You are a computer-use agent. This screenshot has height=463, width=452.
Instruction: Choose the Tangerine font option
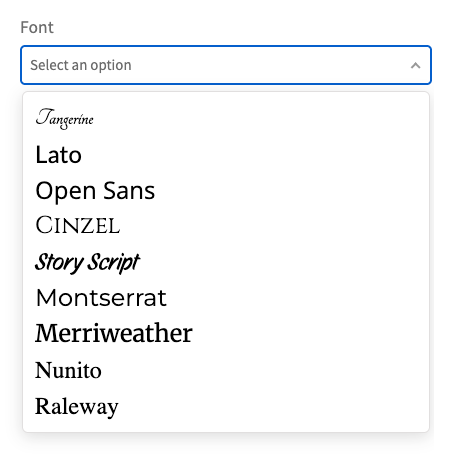pyautogui.click(x=226, y=119)
